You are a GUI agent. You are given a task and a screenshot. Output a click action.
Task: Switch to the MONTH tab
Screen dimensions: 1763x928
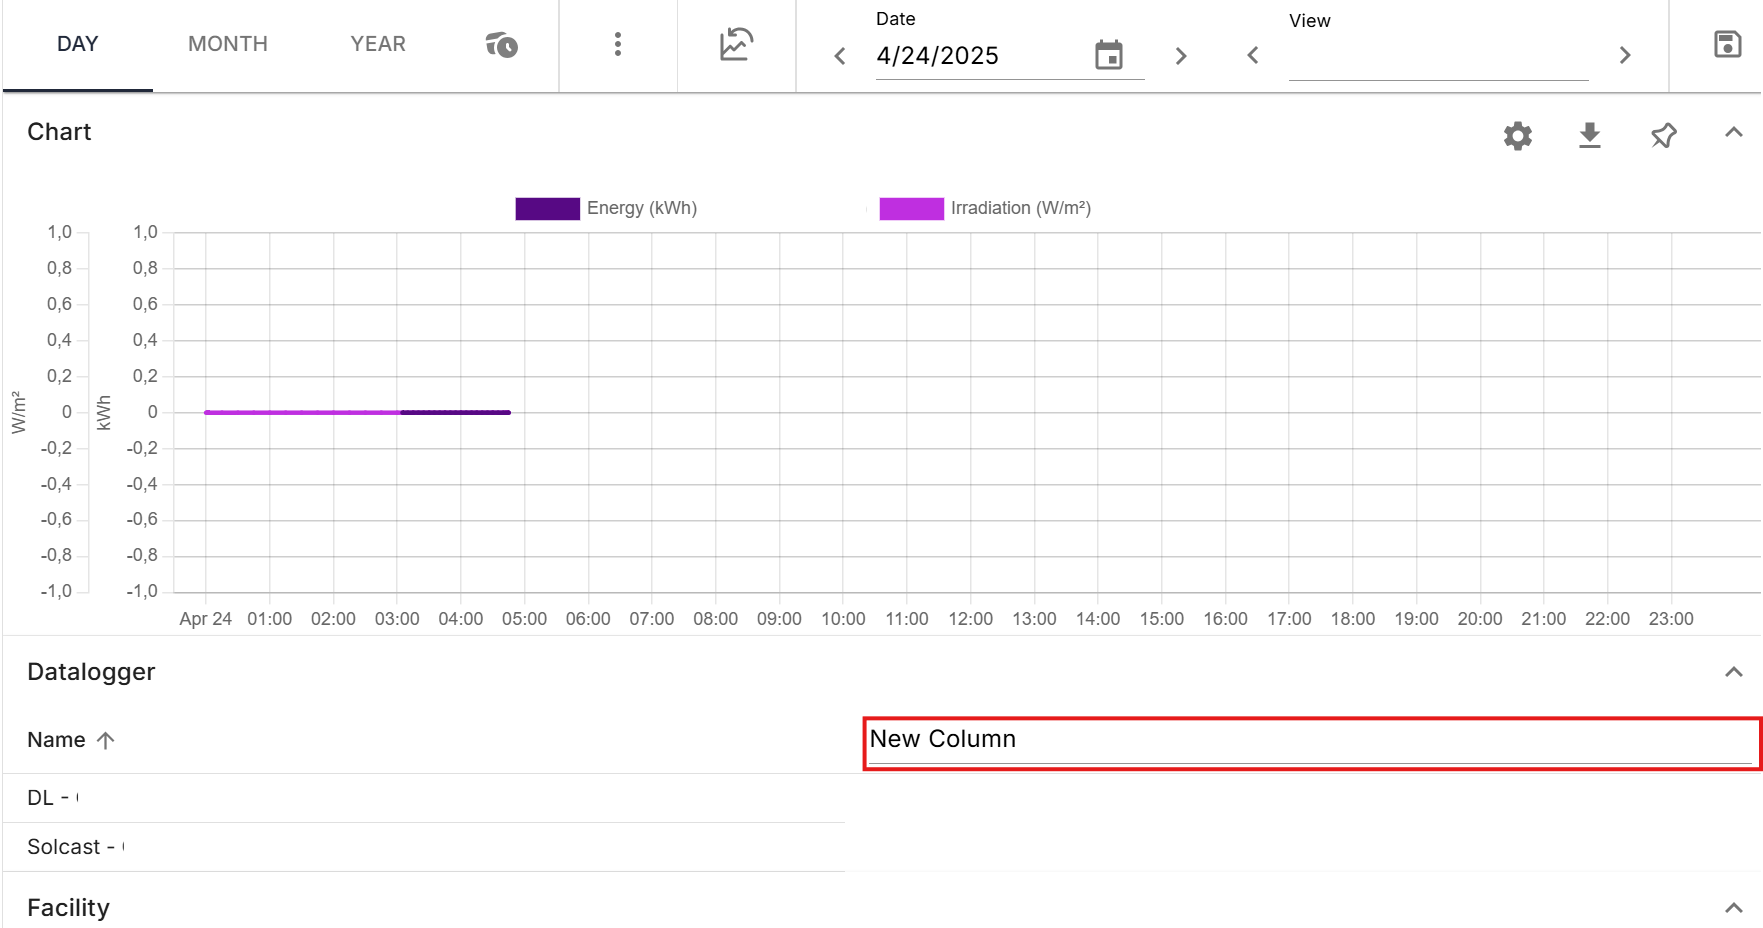point(228,45)
